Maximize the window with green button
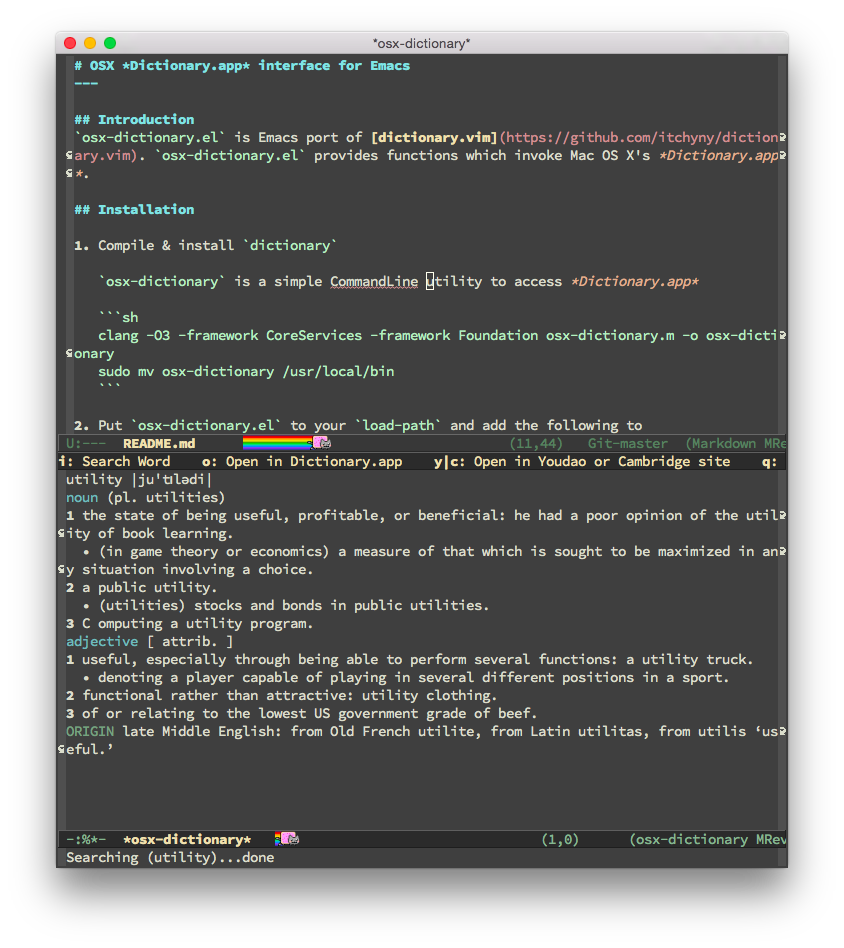 tap(110, 43)
